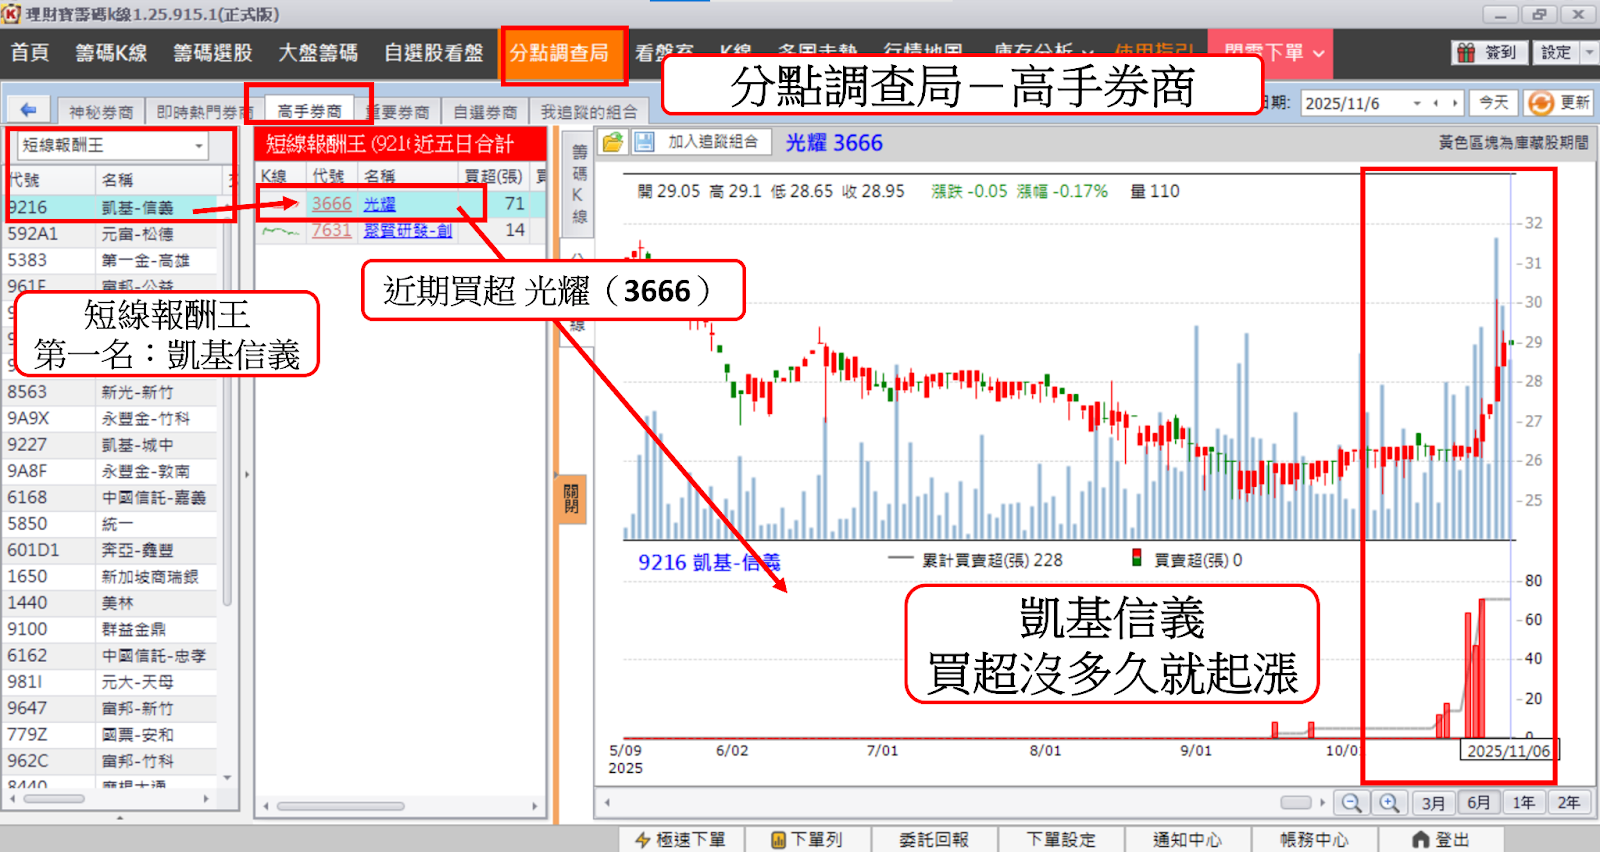Toggle the orange 開關 panel collapse tab
This screenshot has width=1600, height=852.
[572, 498]
